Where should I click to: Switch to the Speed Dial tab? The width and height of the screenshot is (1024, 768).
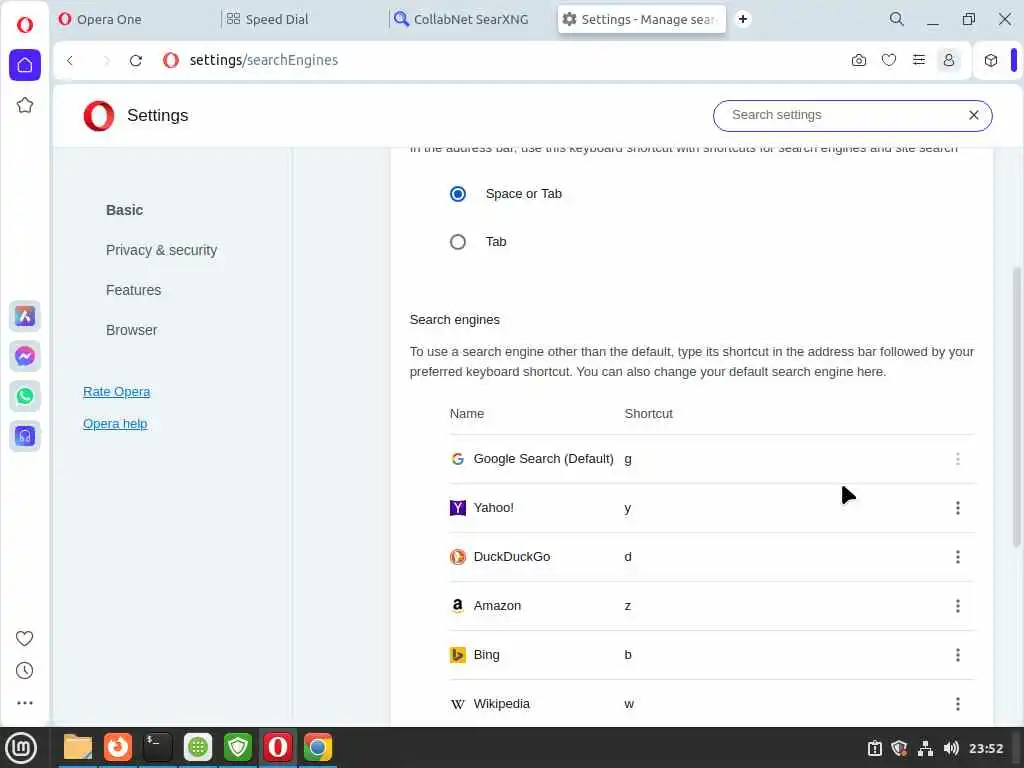[302, 19]
